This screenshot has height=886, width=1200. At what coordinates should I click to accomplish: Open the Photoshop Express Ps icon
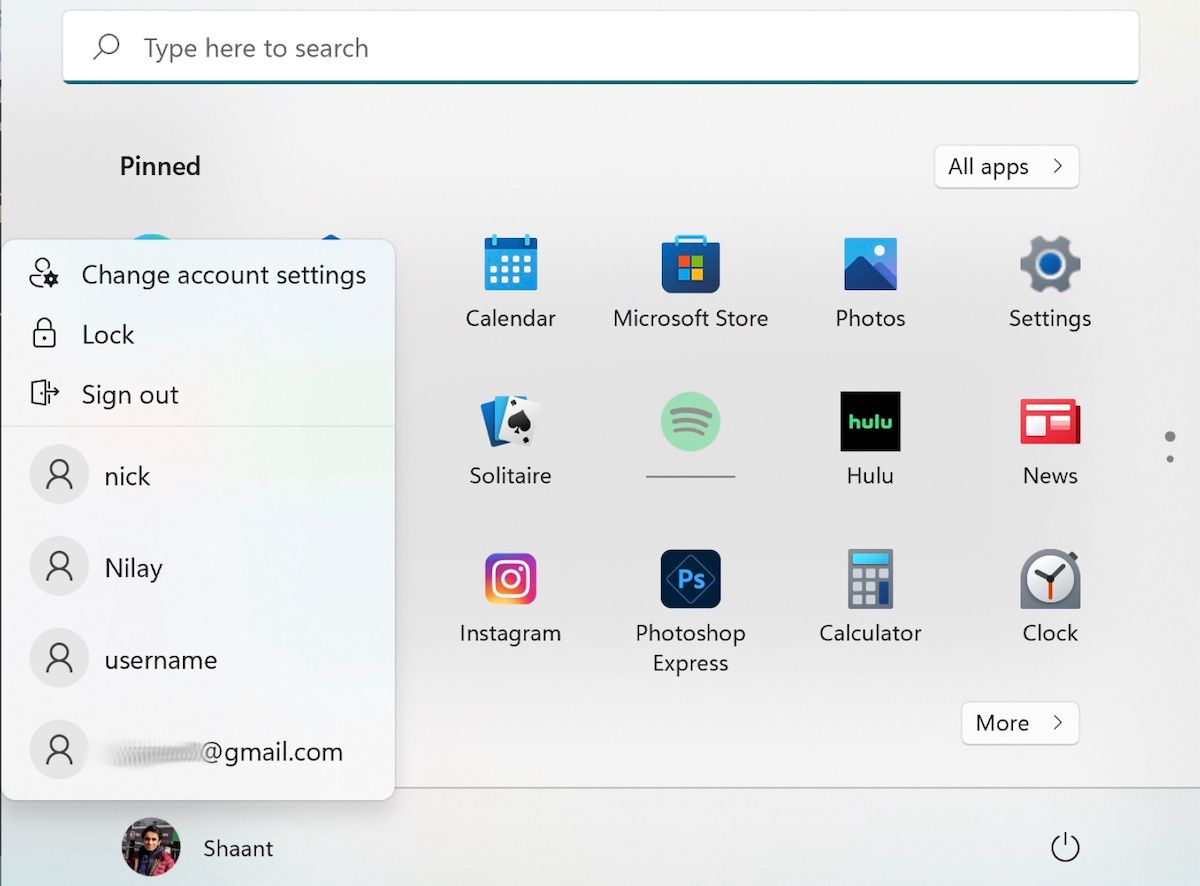click(690, 579)
